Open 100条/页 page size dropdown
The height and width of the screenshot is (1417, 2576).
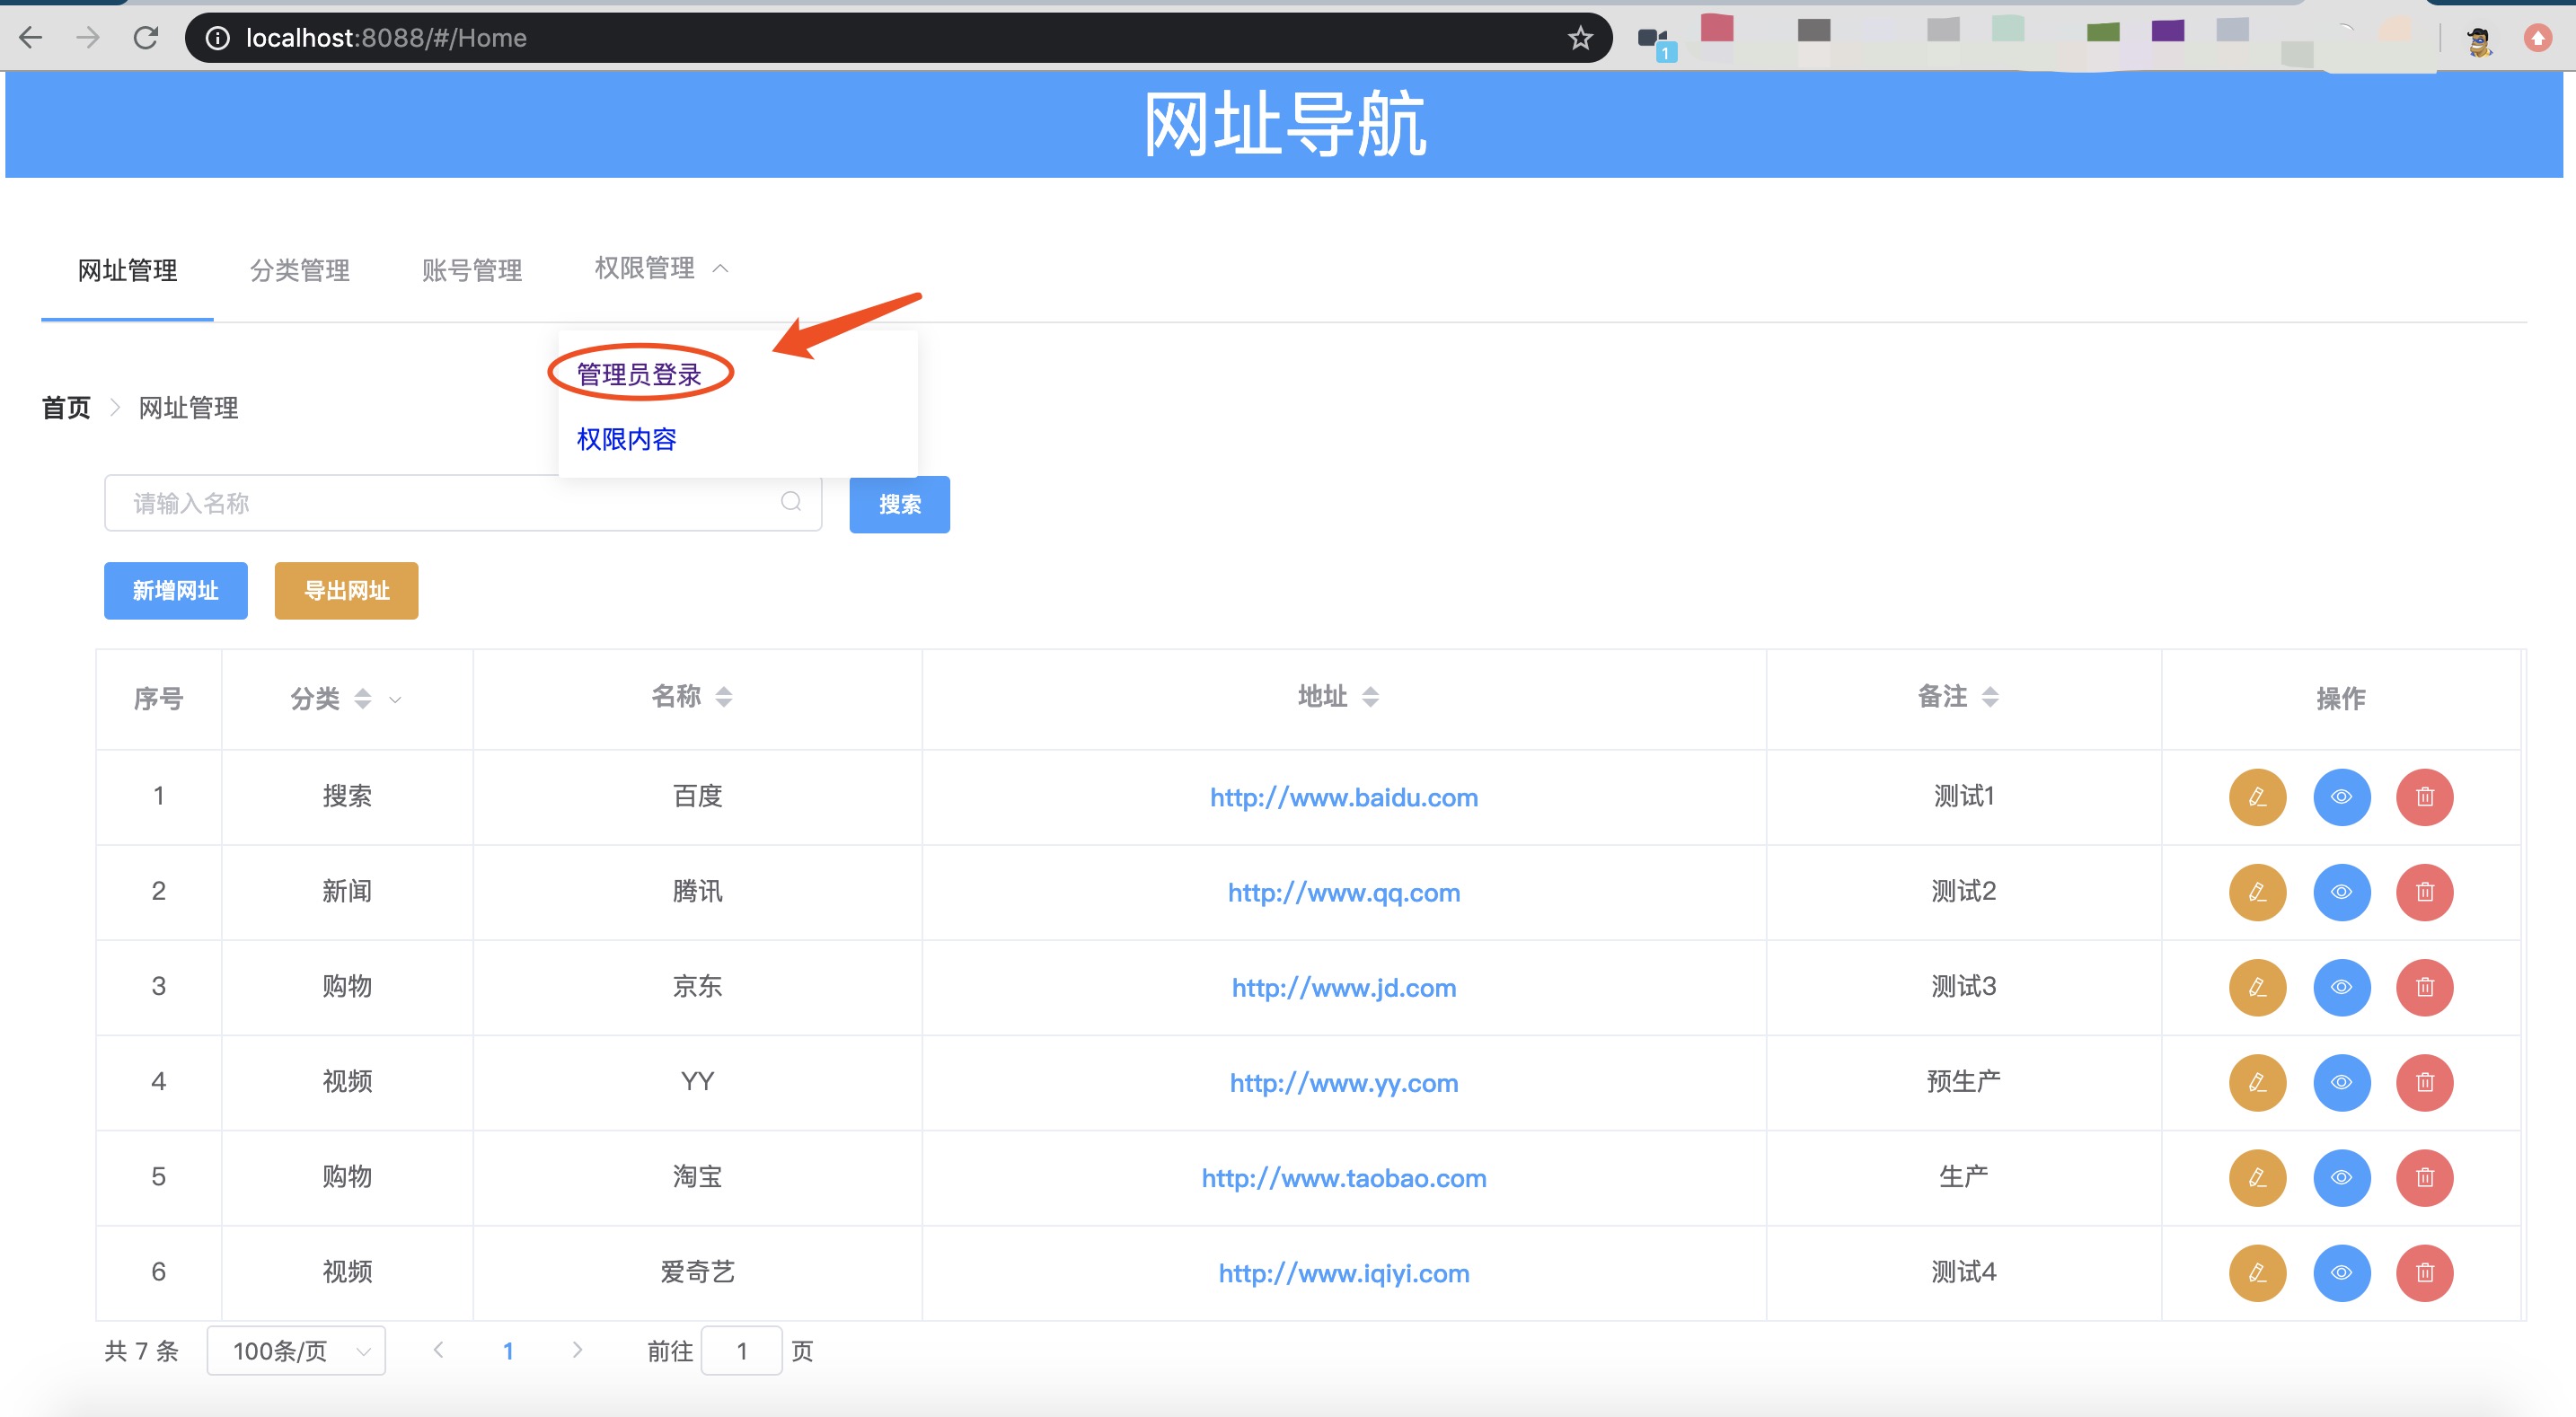[296, 1351]
